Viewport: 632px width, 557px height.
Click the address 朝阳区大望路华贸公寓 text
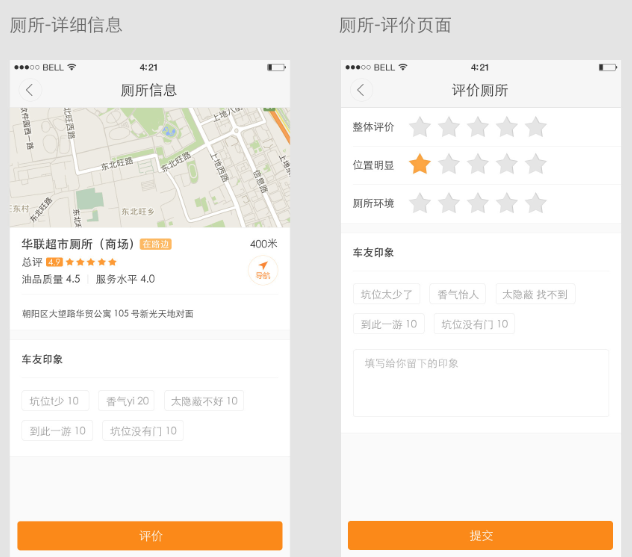point(108,314)
